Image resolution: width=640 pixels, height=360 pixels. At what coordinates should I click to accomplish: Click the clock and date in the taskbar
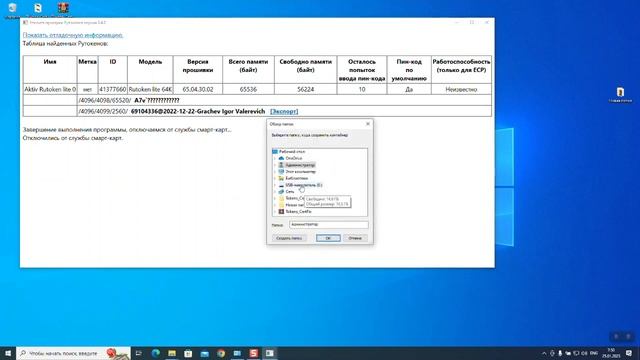611,353
